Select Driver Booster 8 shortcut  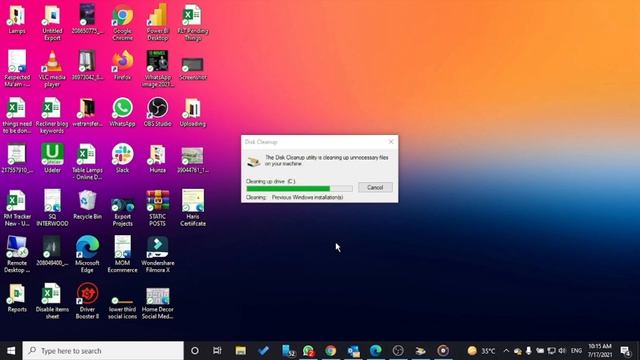pyautogui.click(x=87, y=301)
